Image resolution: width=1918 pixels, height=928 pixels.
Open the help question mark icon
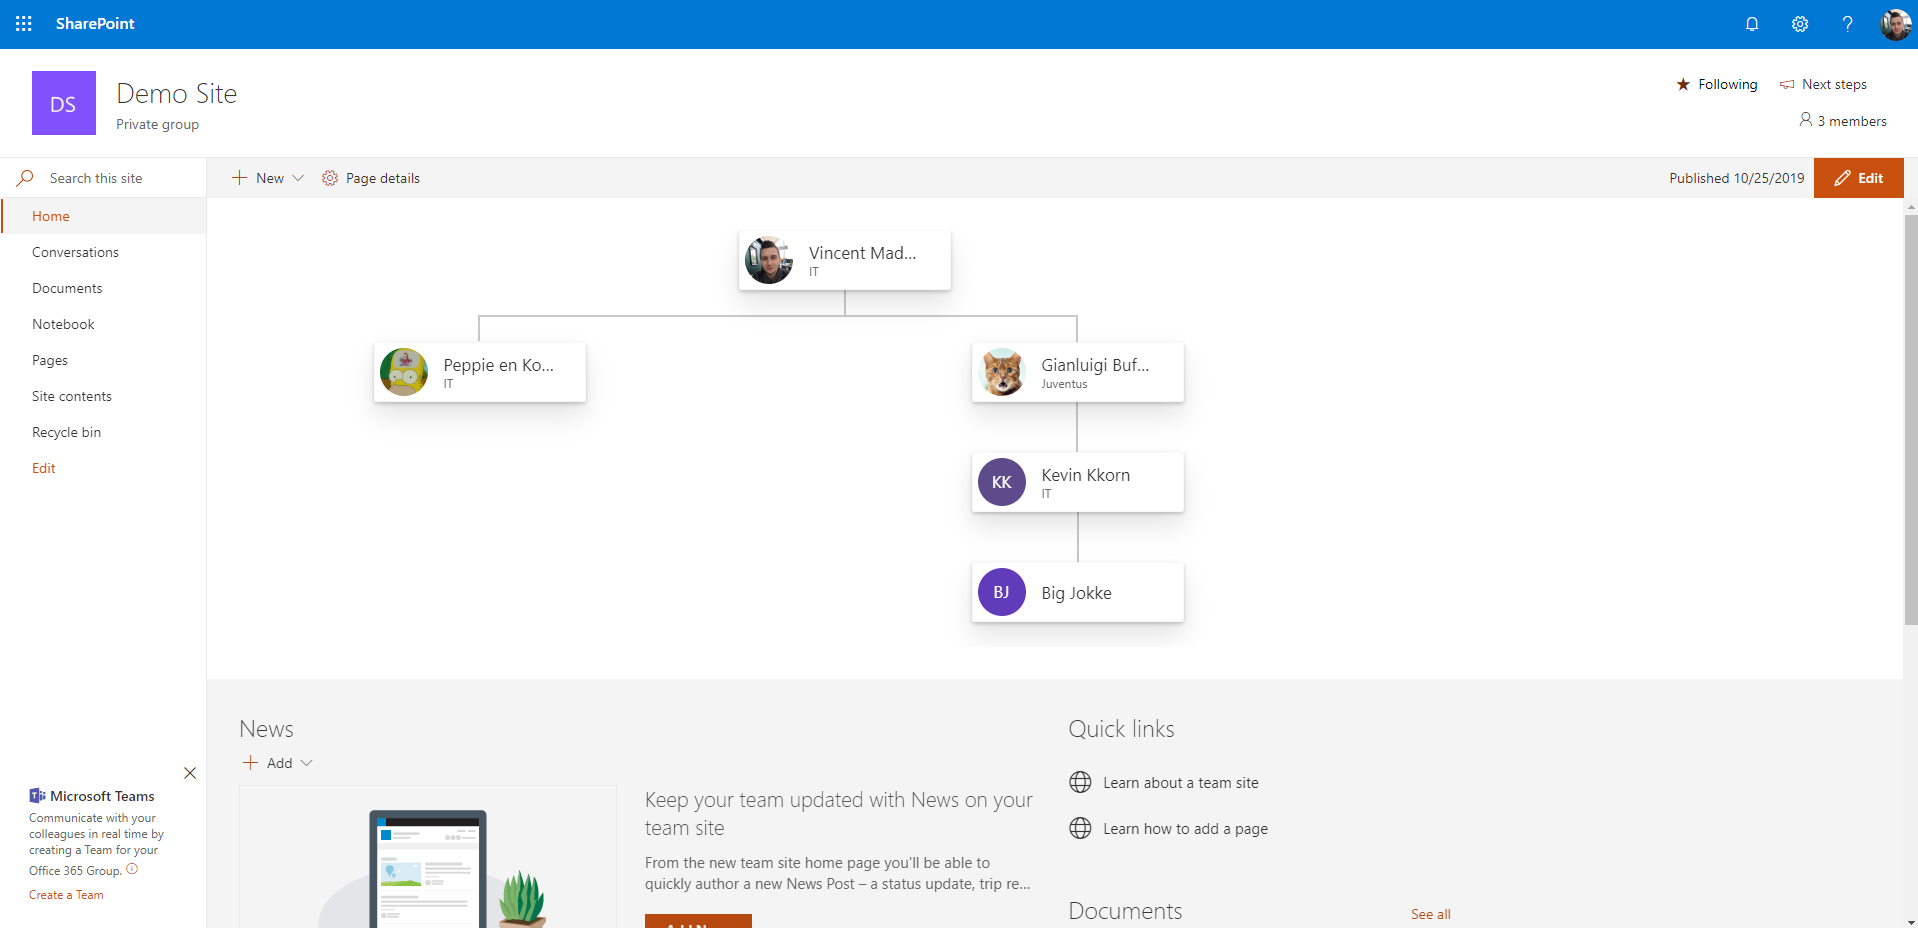(1848, 24)
